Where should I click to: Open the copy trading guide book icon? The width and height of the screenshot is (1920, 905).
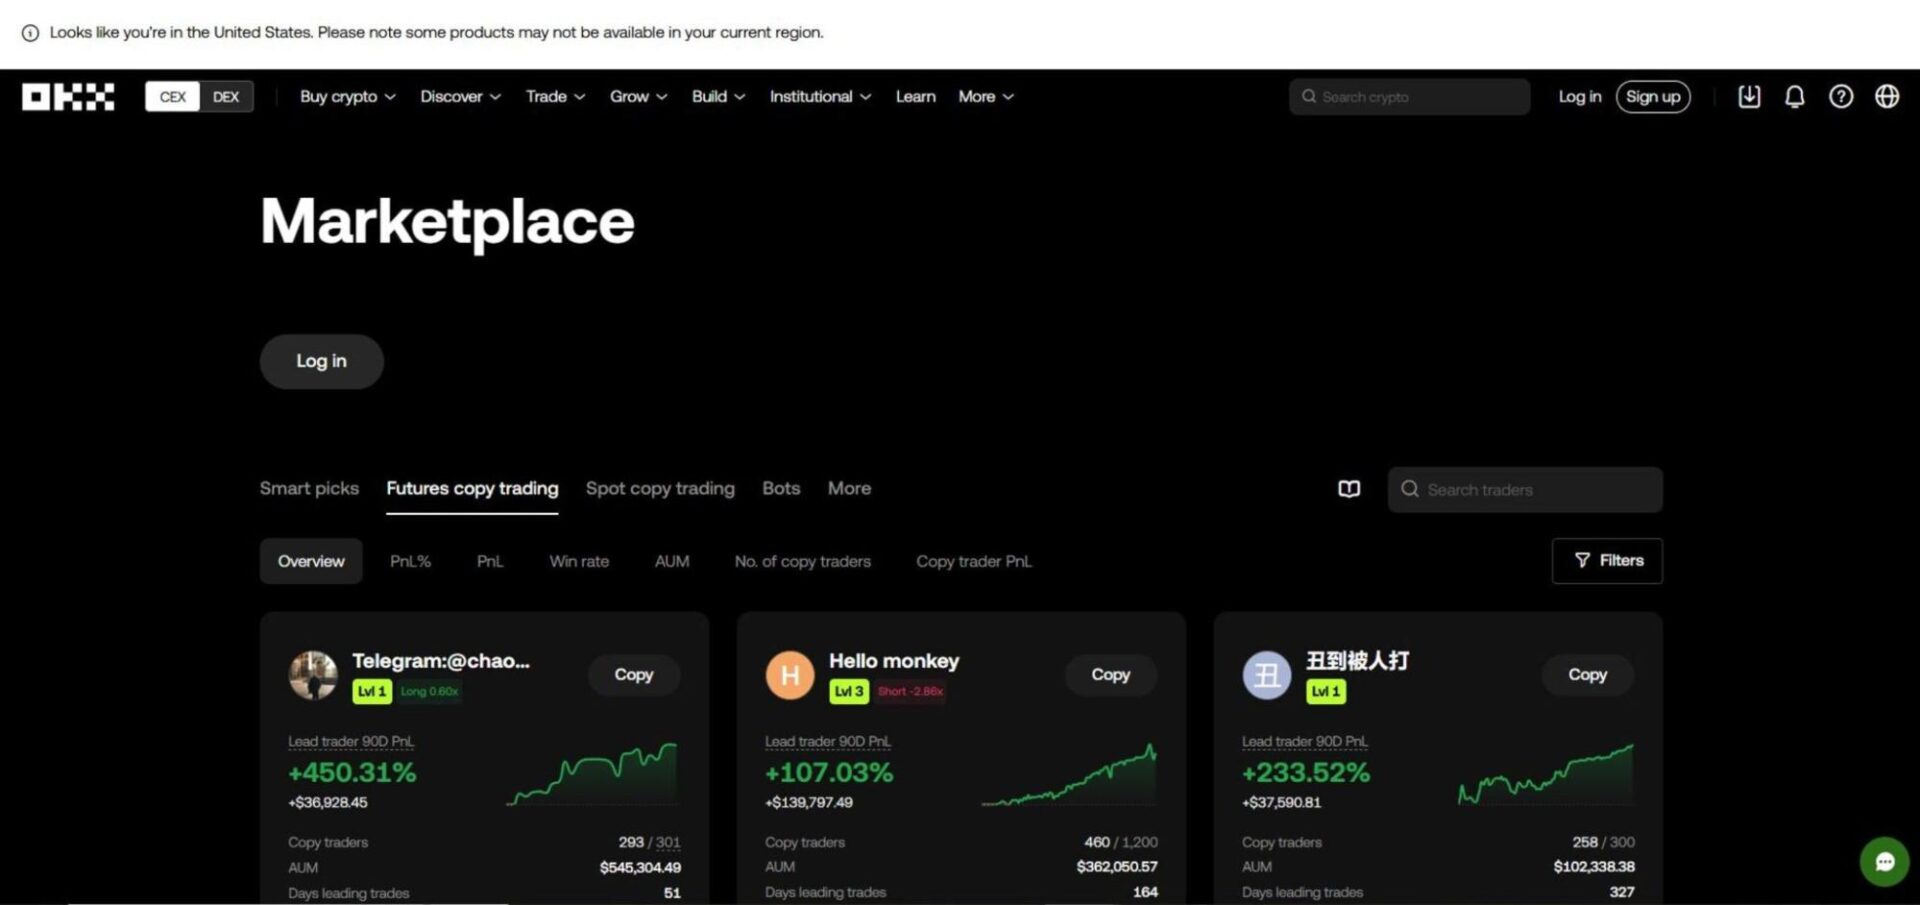click(x=1349, y=489)
